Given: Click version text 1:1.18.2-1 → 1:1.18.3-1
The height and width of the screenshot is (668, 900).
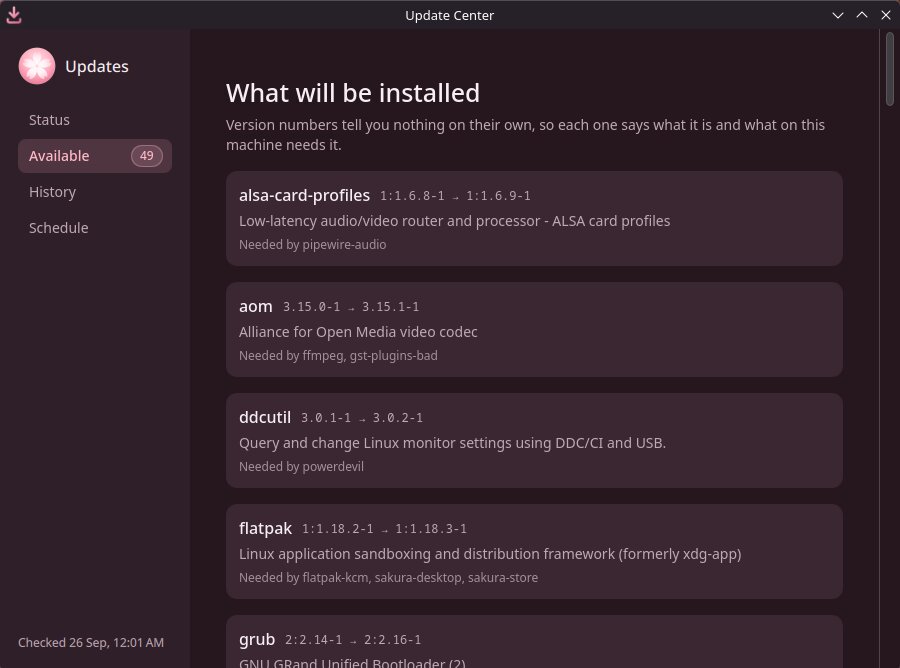Looking at the screenshot, I should tap(385, 529).
